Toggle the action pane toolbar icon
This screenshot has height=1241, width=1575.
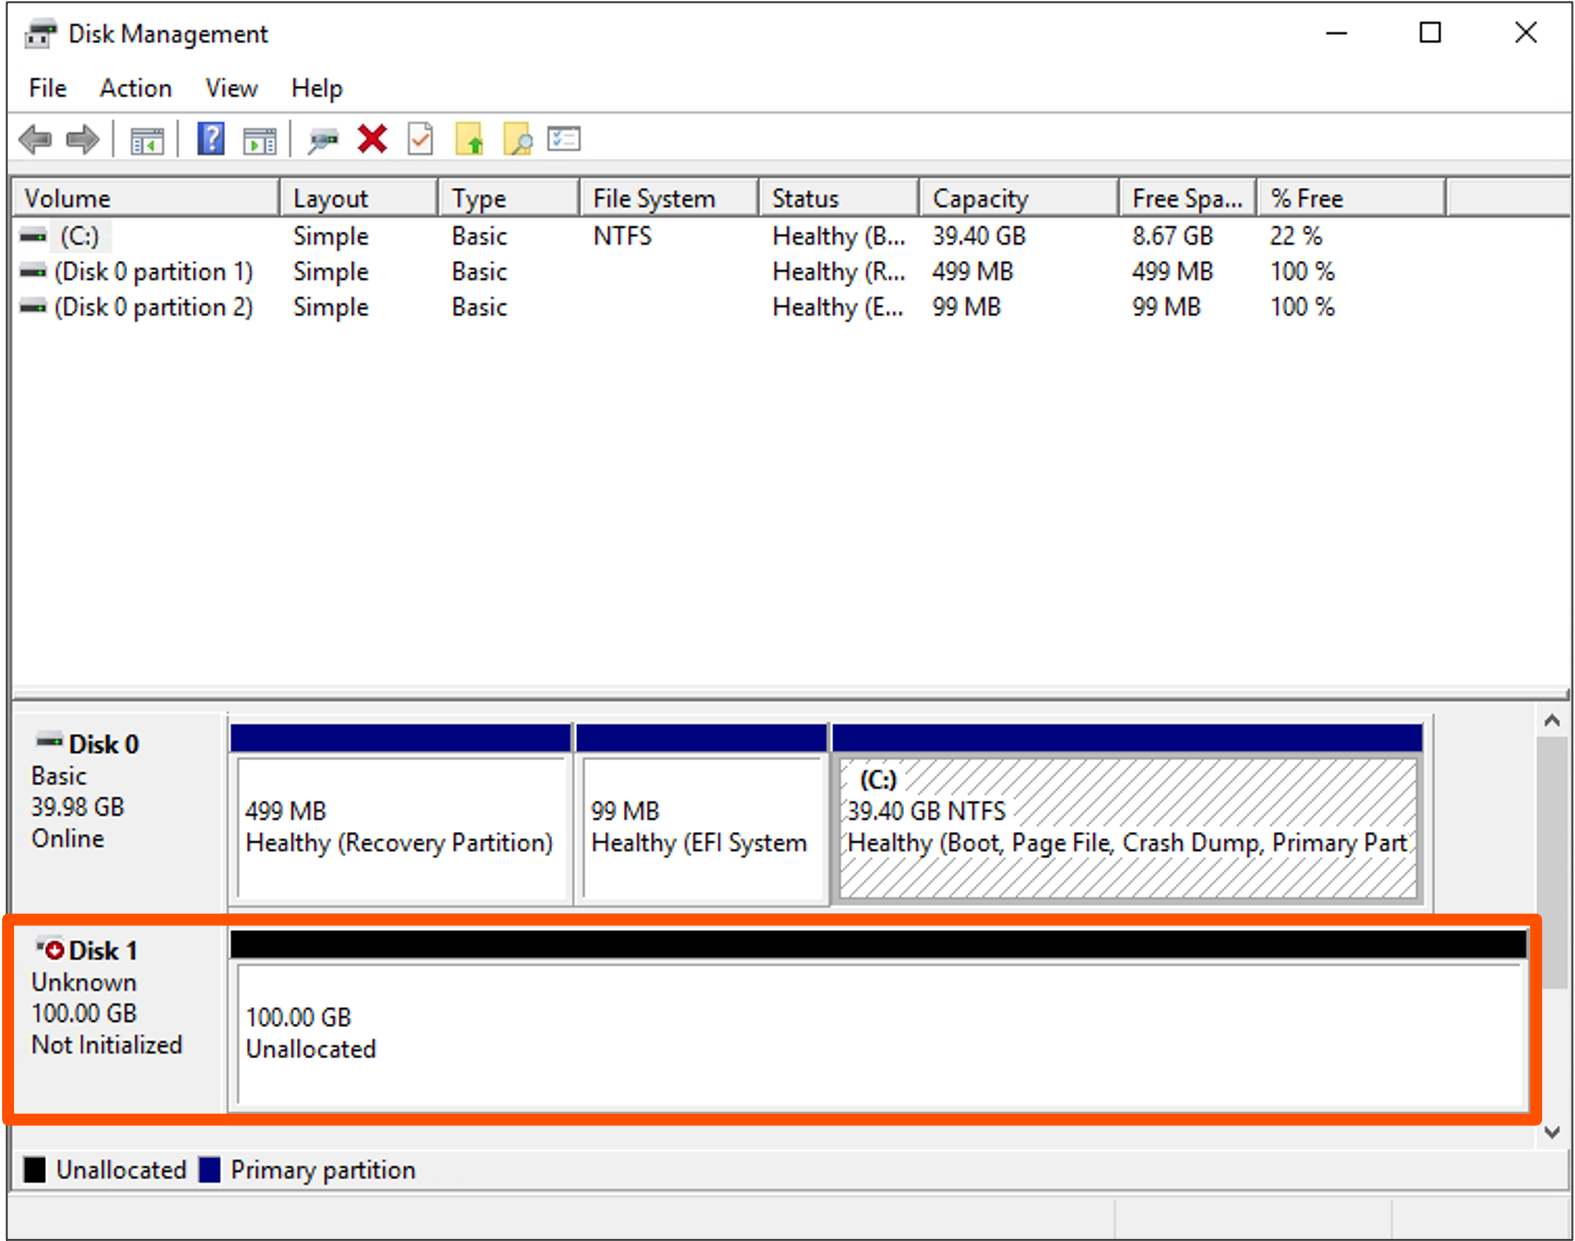point(260,141)
